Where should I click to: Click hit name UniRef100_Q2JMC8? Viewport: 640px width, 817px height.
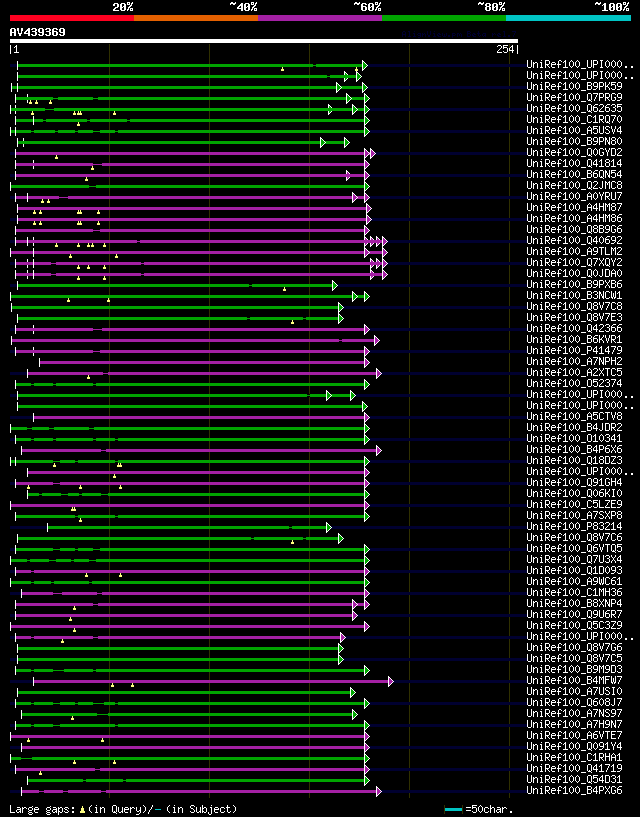[574, 185]
